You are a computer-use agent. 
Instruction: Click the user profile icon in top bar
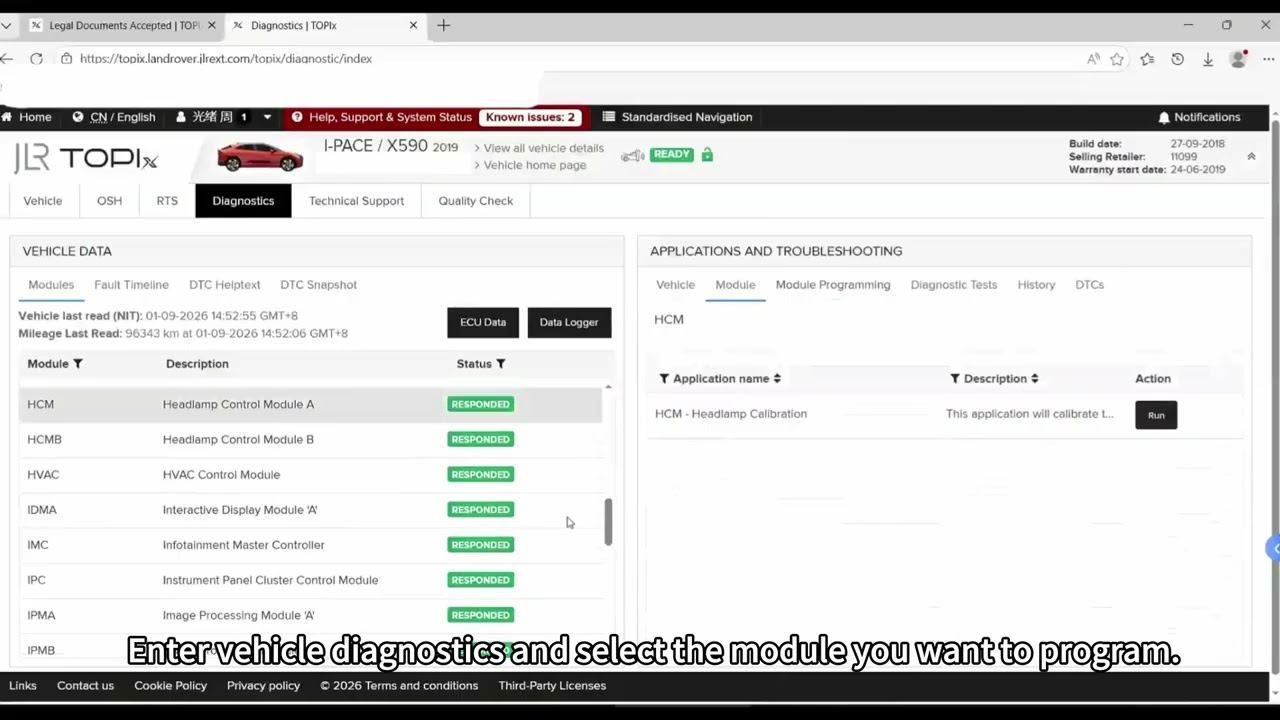click(181, 117)
